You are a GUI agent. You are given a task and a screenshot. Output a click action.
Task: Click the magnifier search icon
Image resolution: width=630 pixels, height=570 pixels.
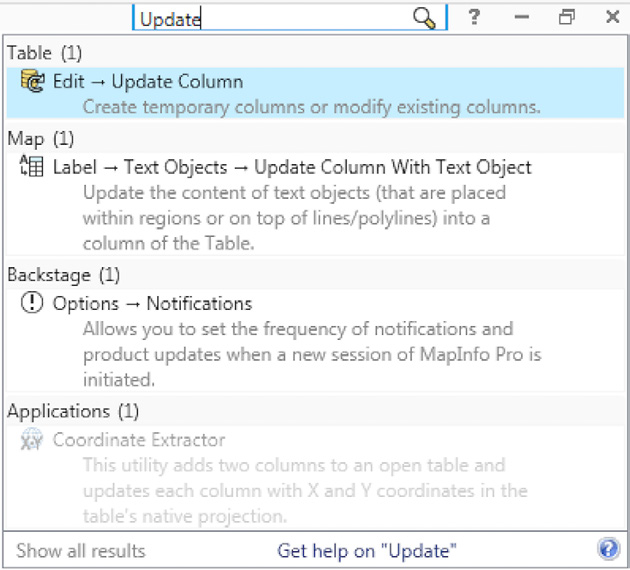424,18
